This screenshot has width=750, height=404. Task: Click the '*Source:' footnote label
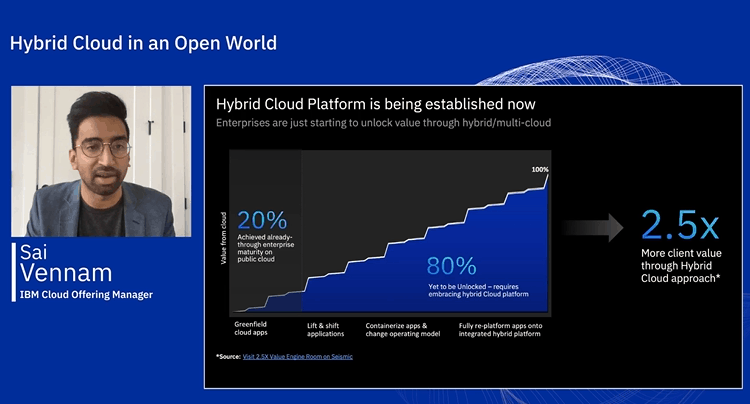pos(228,357)
